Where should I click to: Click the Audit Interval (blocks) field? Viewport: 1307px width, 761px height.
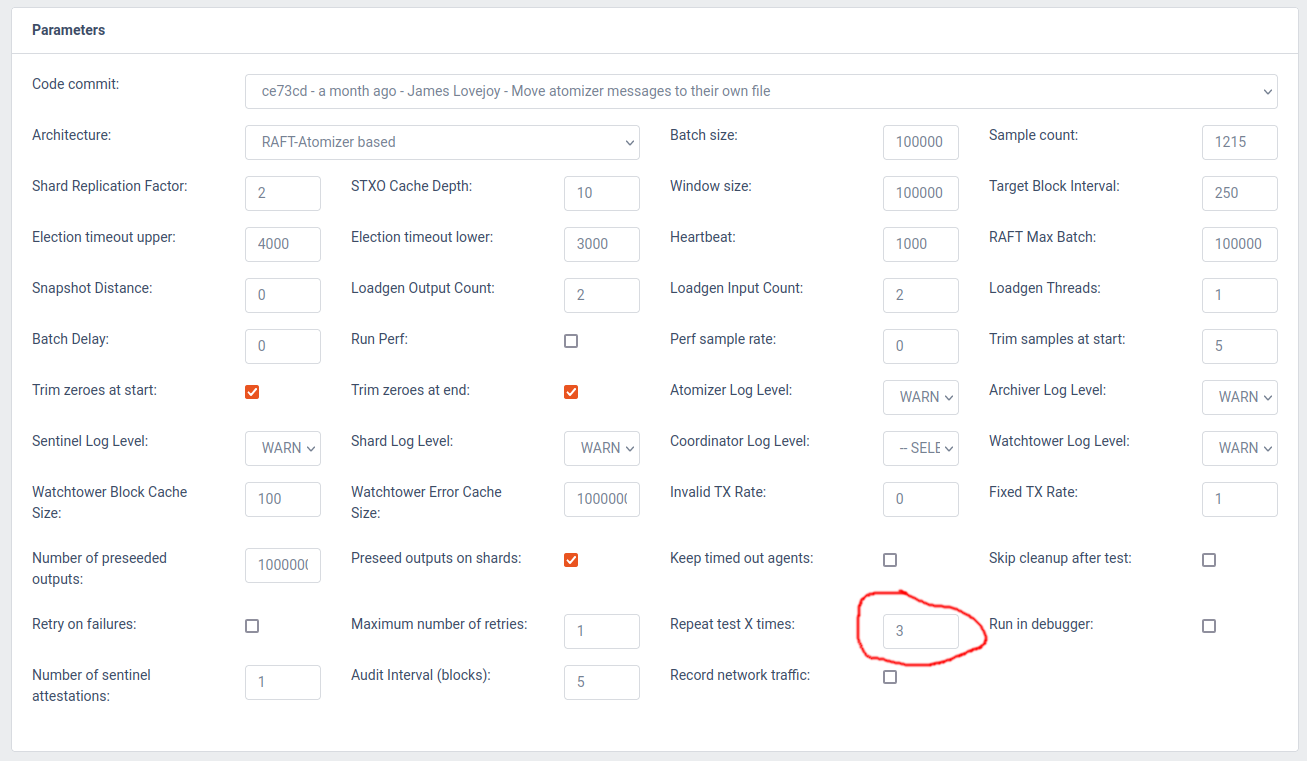click(602, 682)
